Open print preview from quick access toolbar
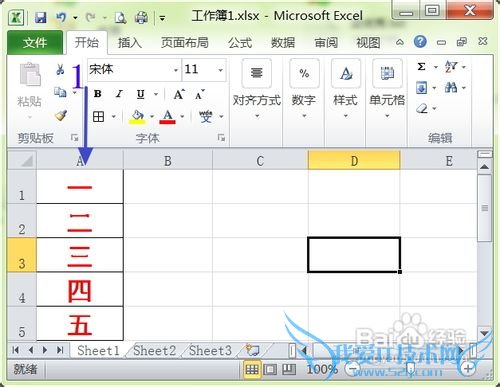 tap(120, 18)
